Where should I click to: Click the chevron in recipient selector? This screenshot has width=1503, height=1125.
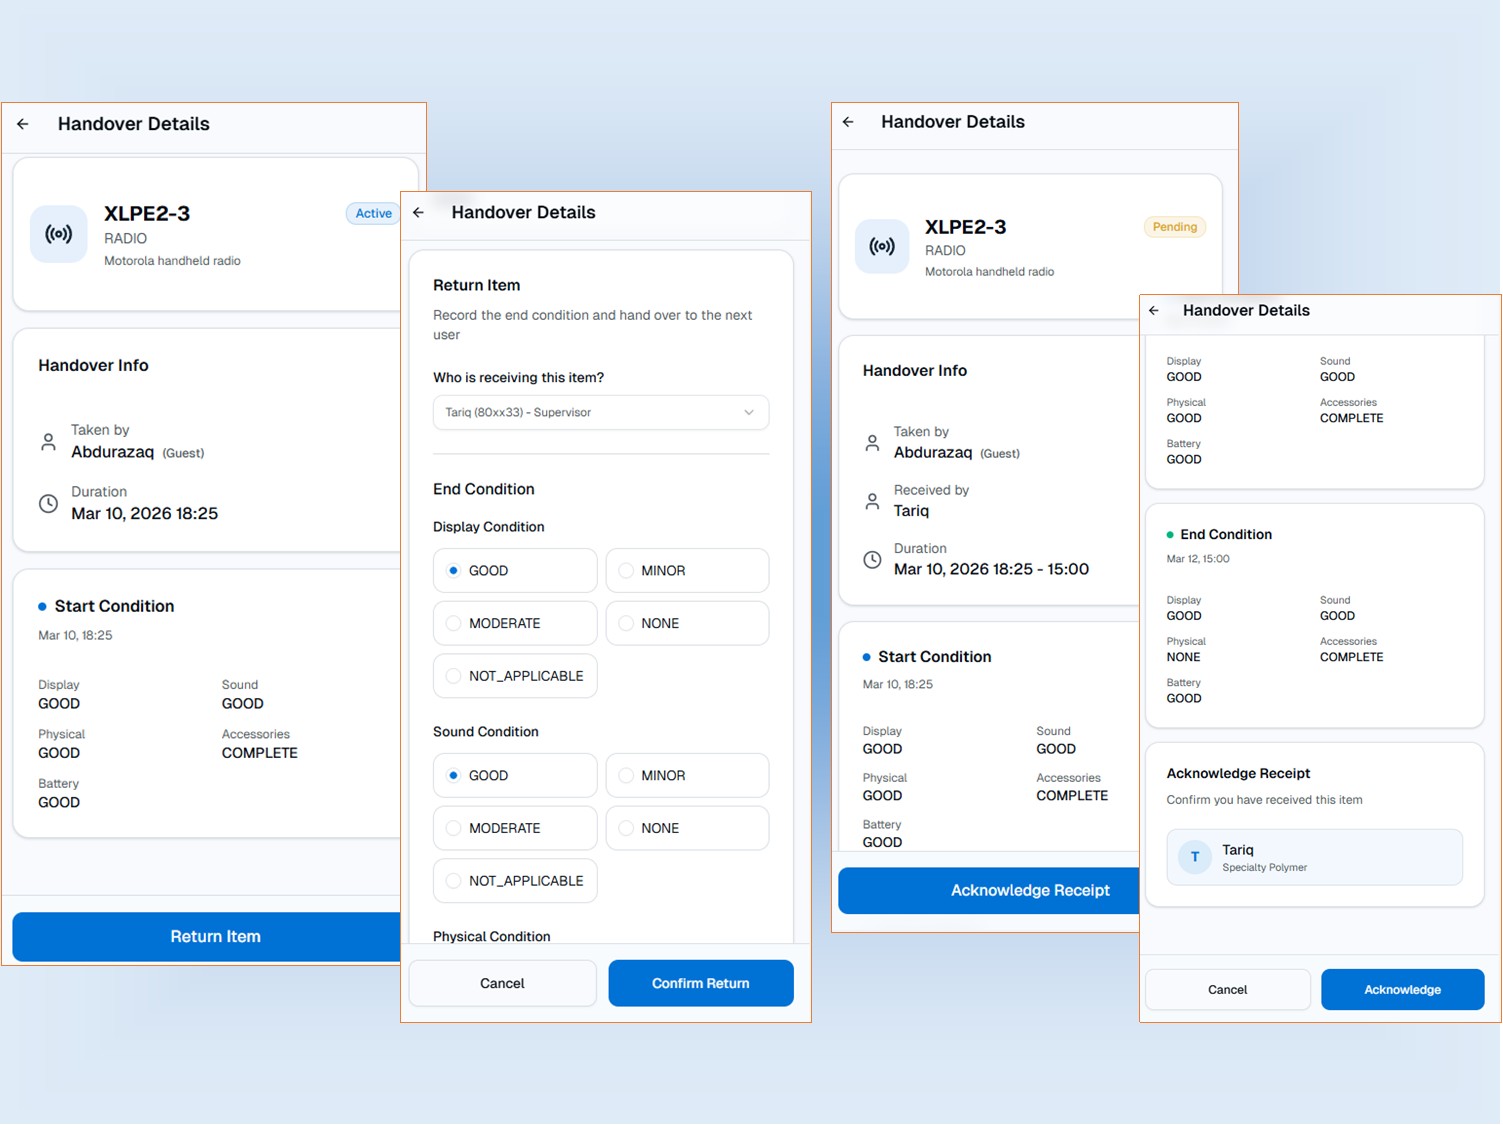(749, 413)
